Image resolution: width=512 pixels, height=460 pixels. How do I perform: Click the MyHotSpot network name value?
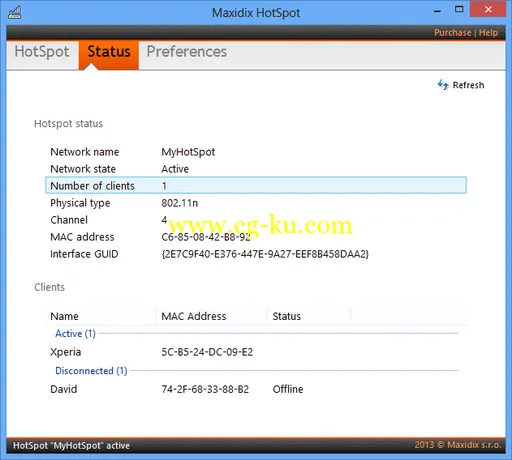tap(188, 152)
